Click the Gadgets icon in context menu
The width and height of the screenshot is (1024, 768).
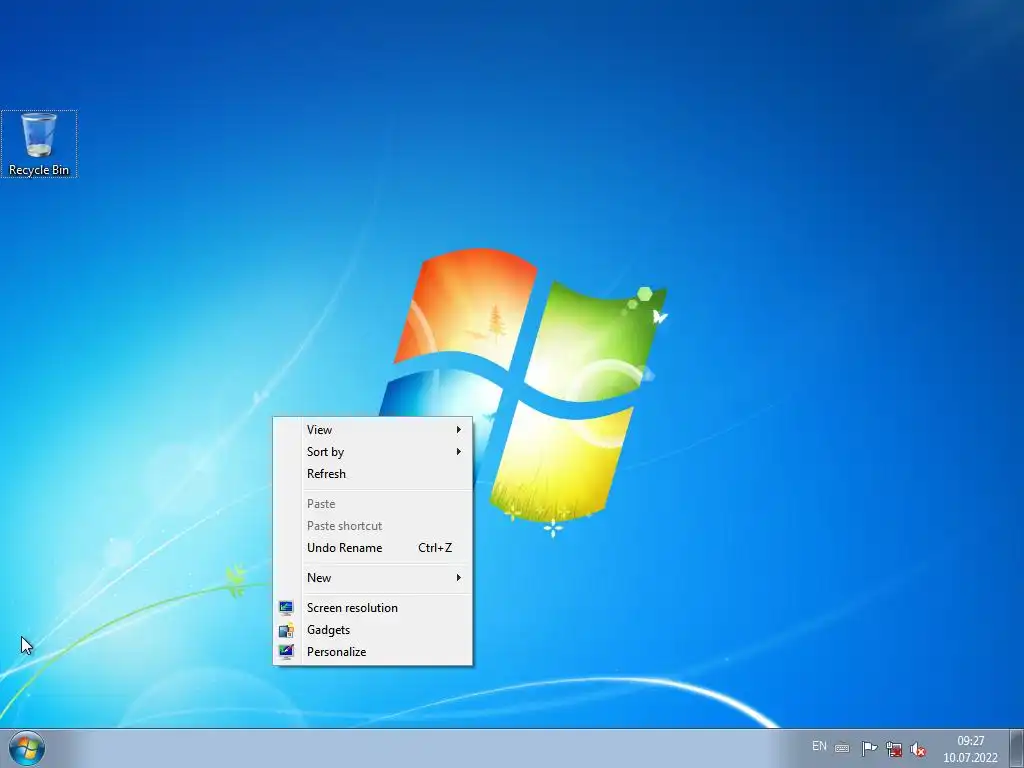tap(286, 630)
